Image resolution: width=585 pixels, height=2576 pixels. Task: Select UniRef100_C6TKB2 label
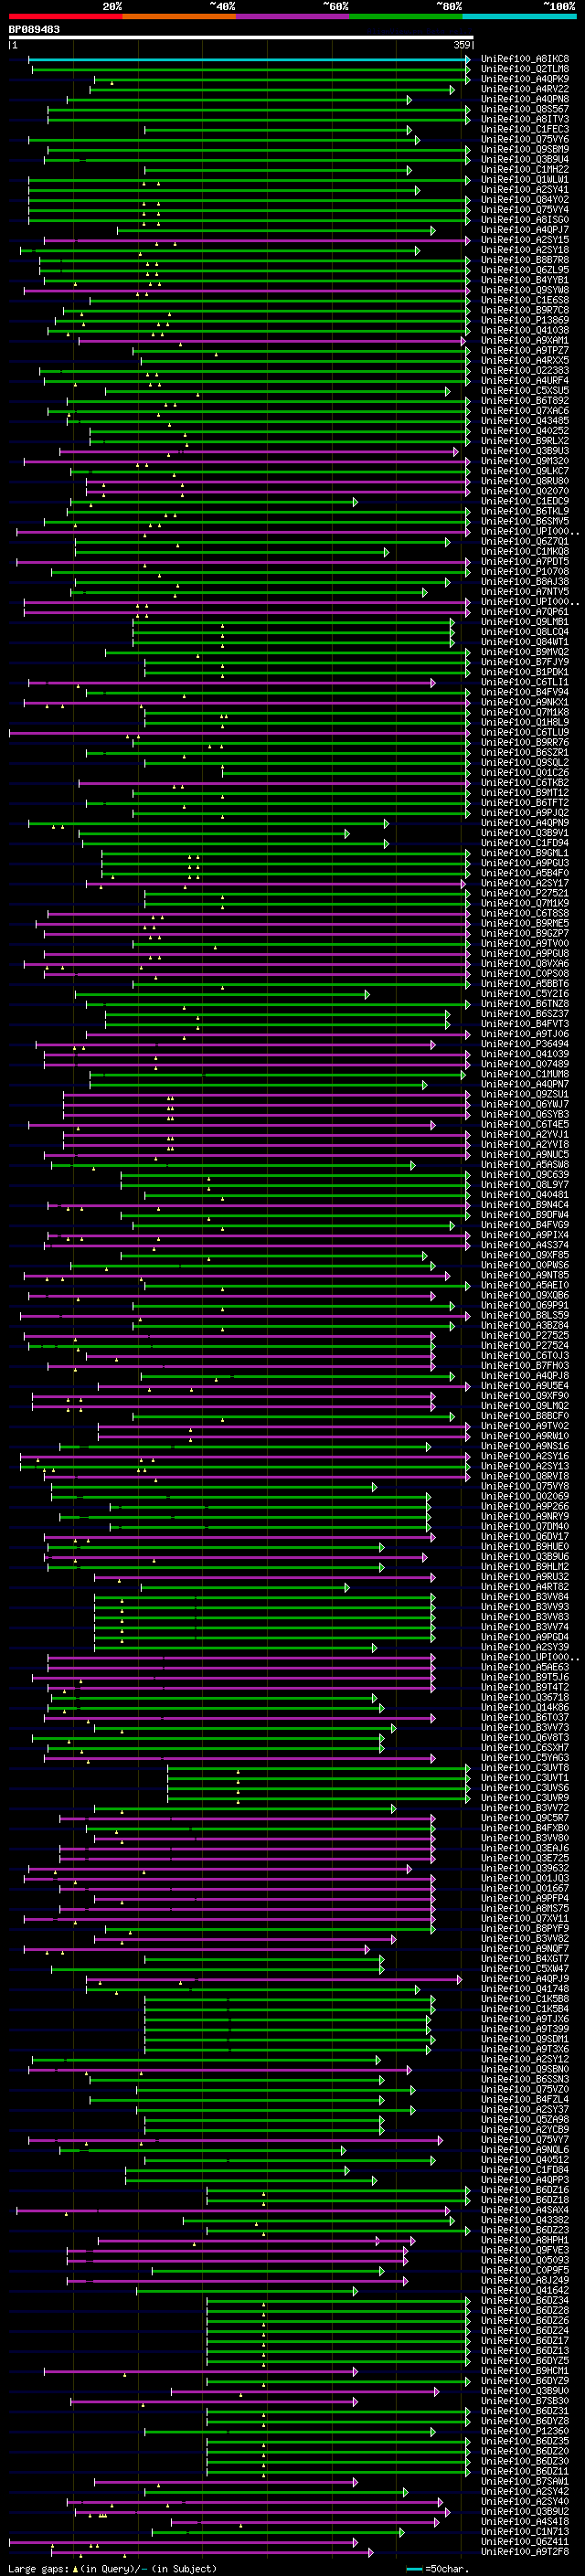point(525,783)
